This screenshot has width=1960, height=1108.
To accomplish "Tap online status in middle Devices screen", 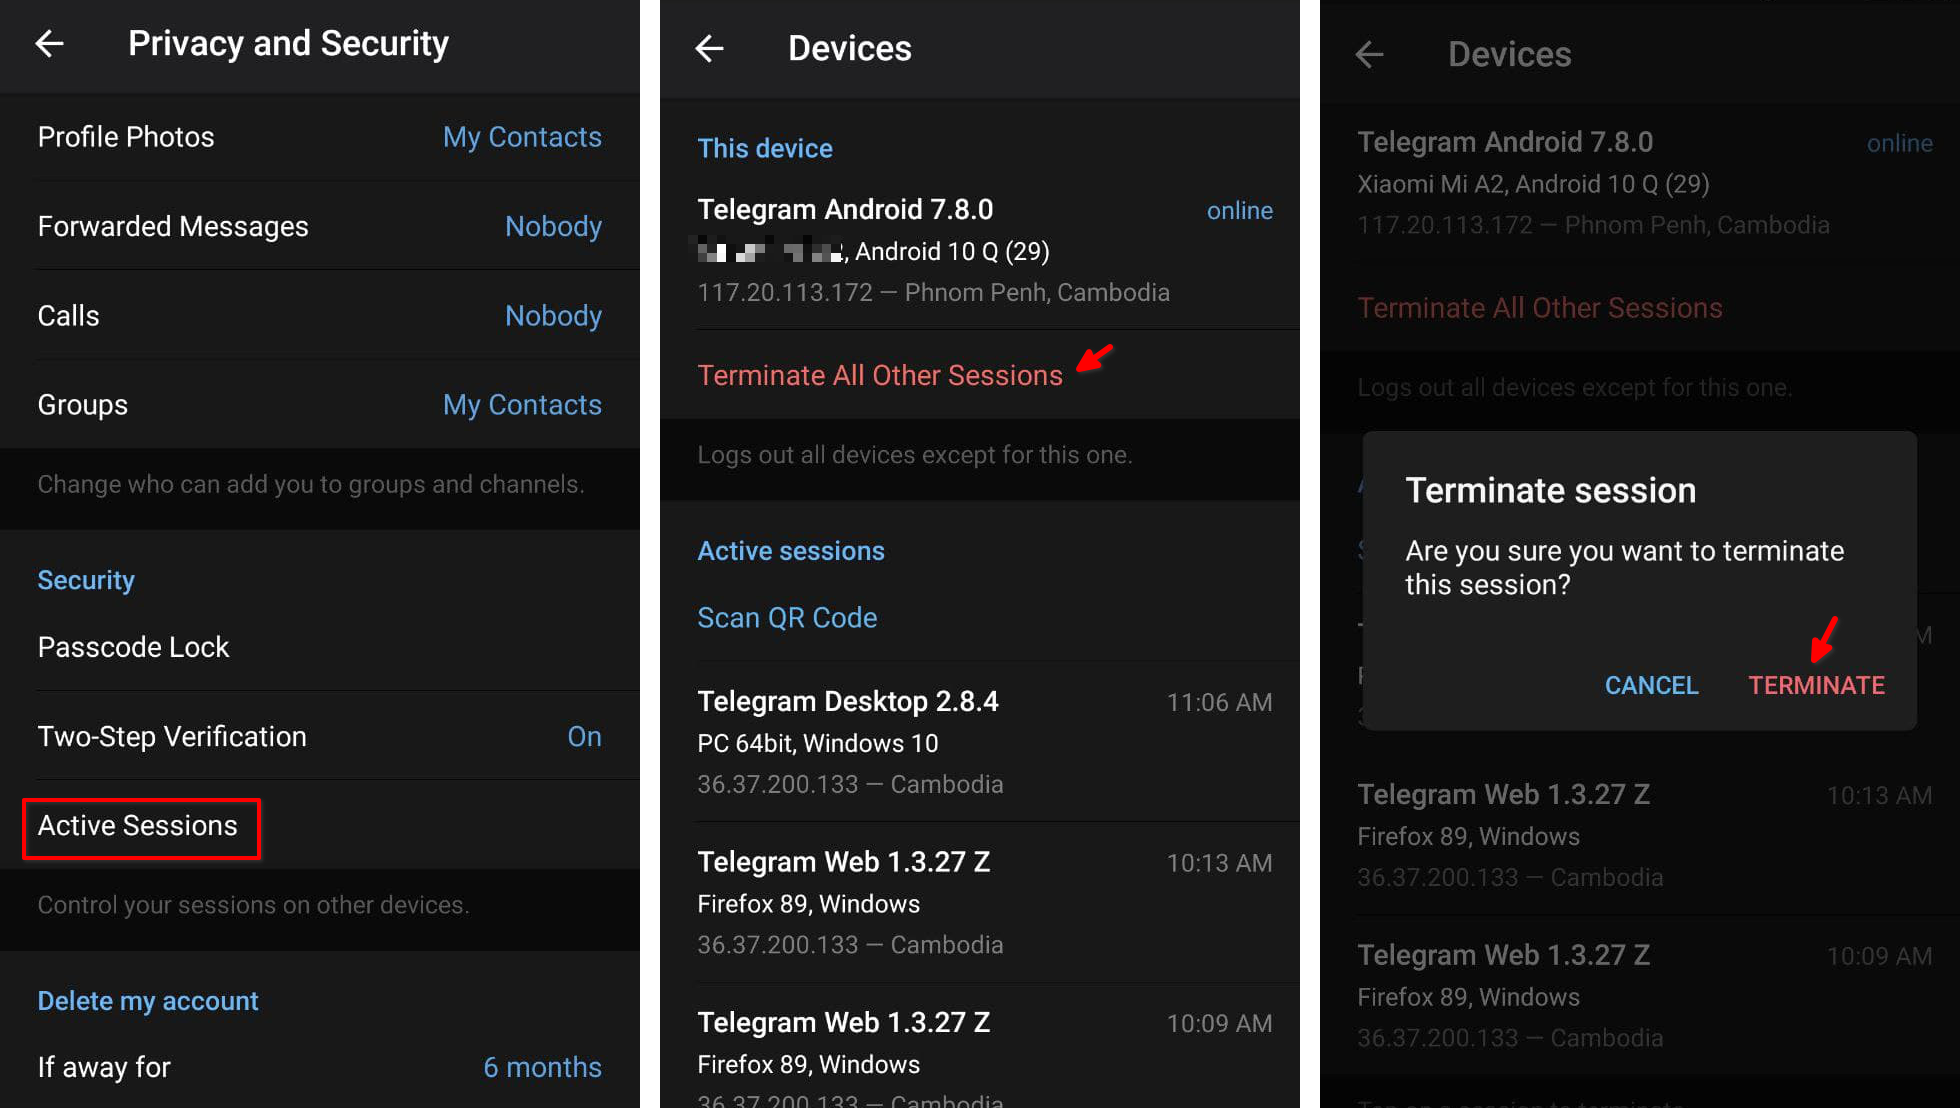I will tap(1239, 210).
